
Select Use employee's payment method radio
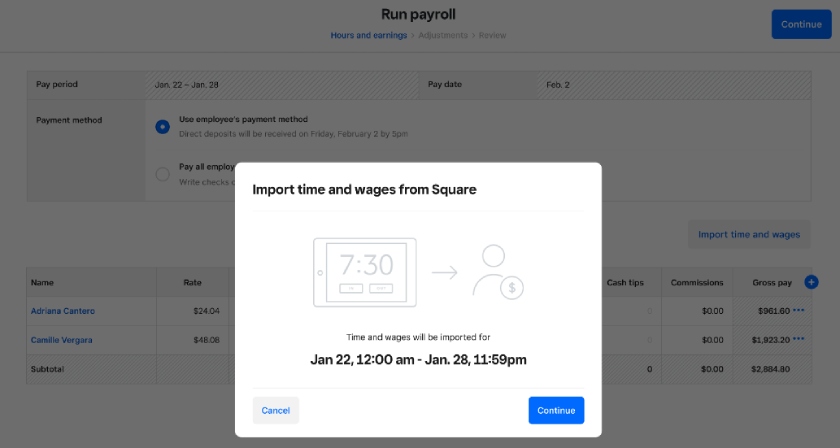(x=162, y=127)
